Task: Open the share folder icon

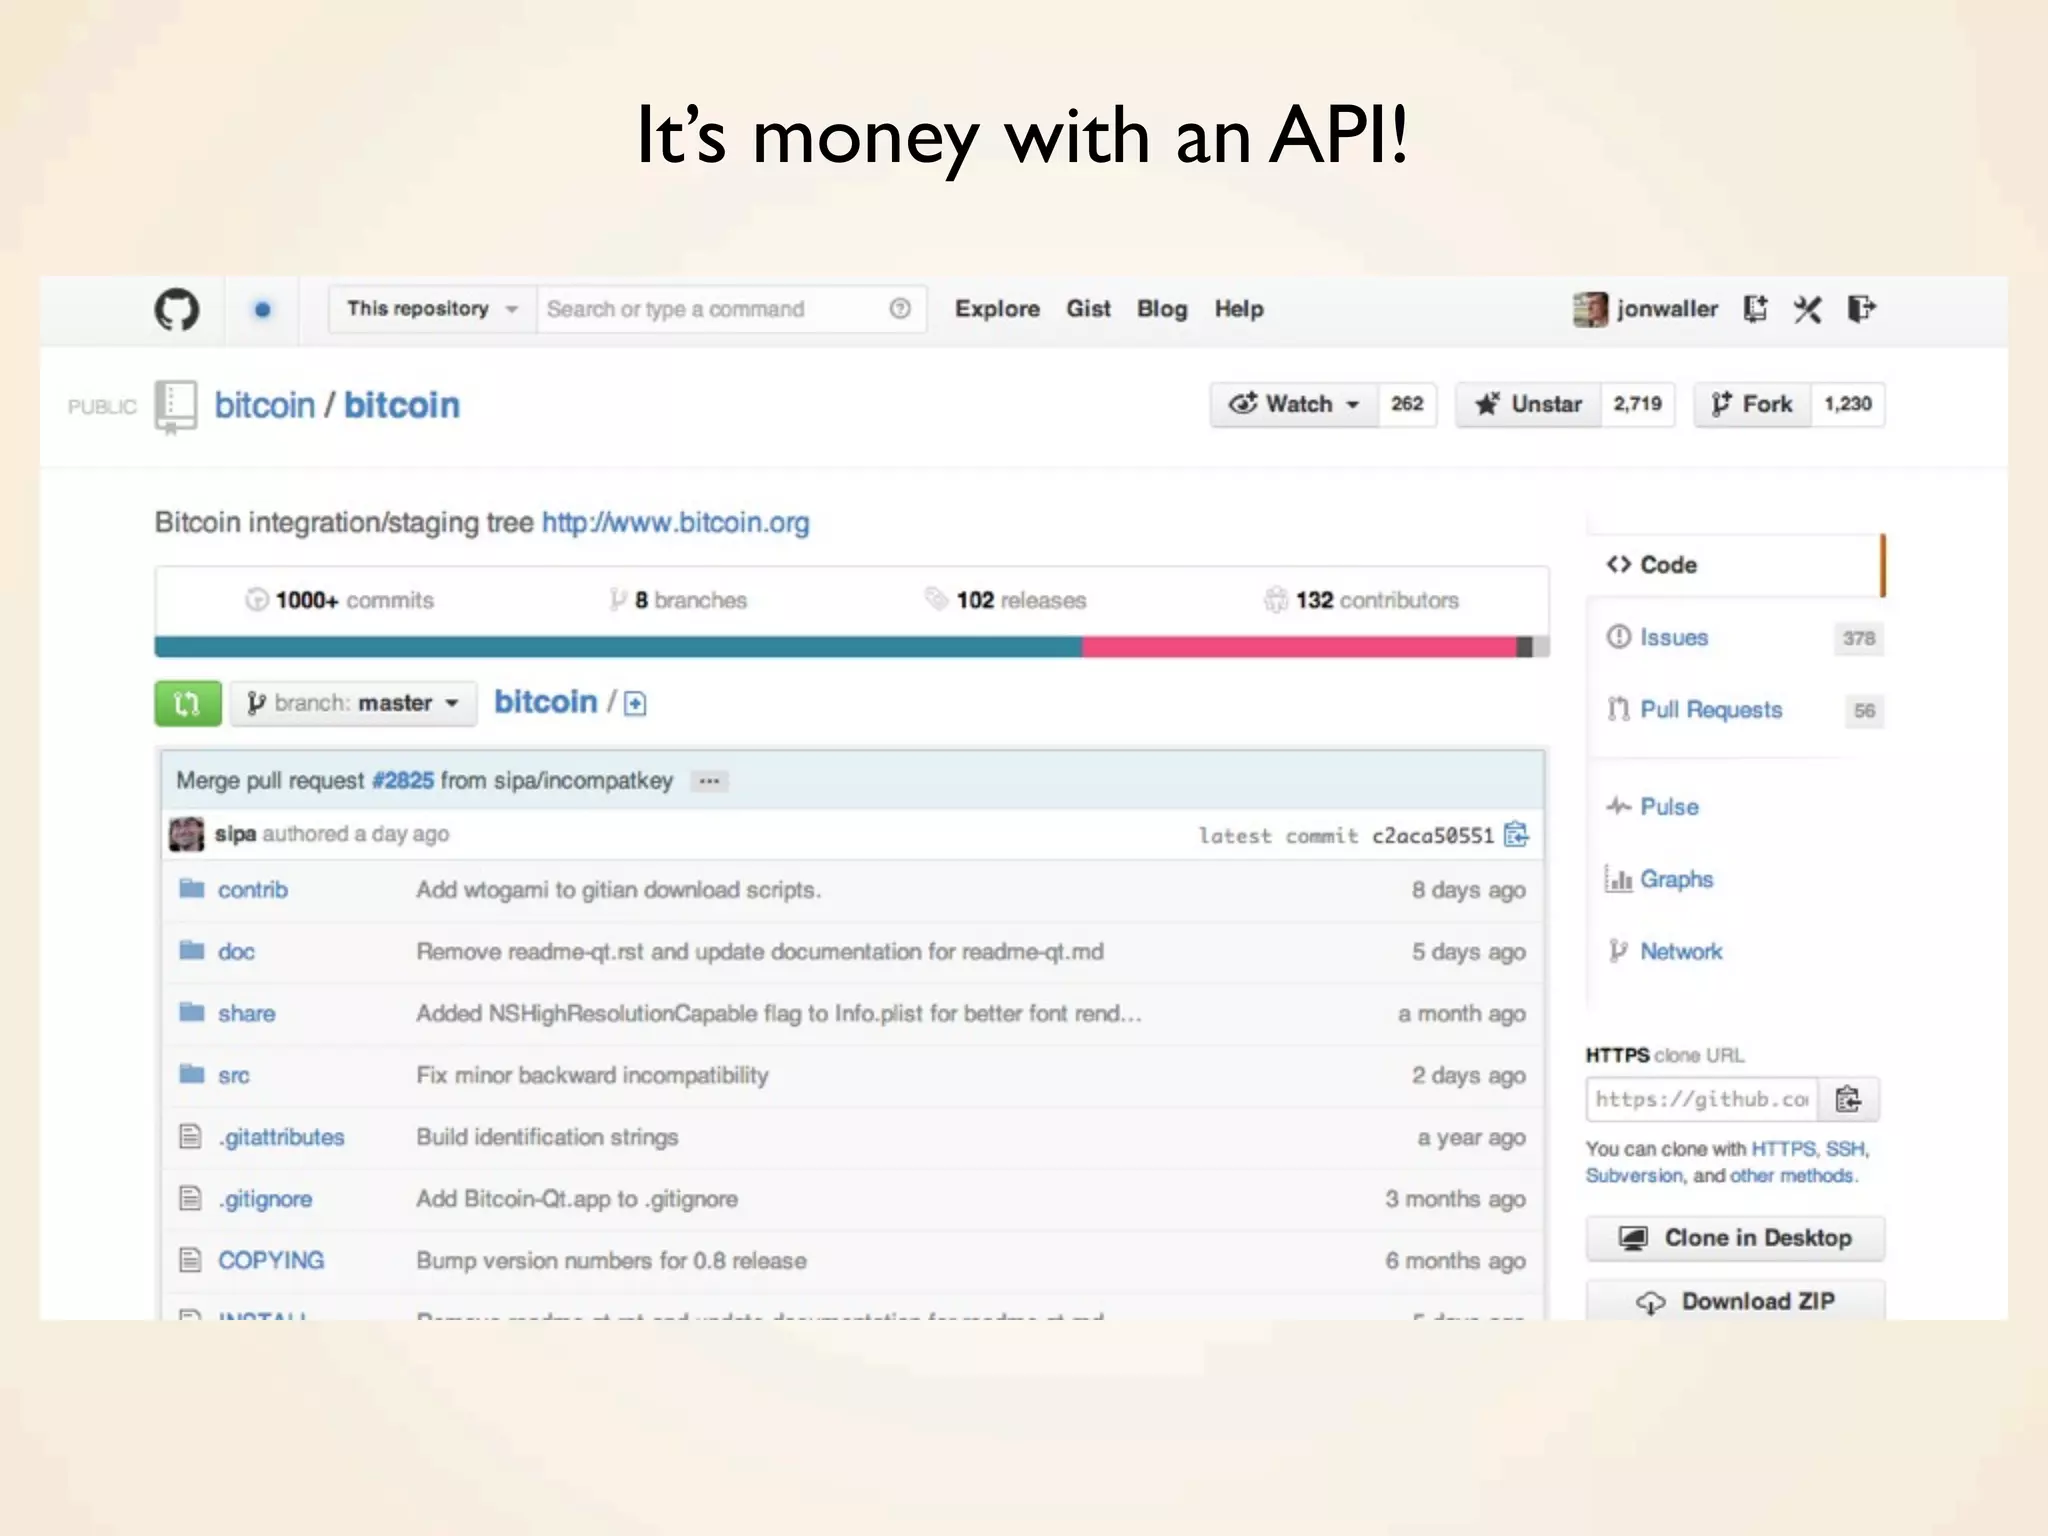Action: (191, 1012)
